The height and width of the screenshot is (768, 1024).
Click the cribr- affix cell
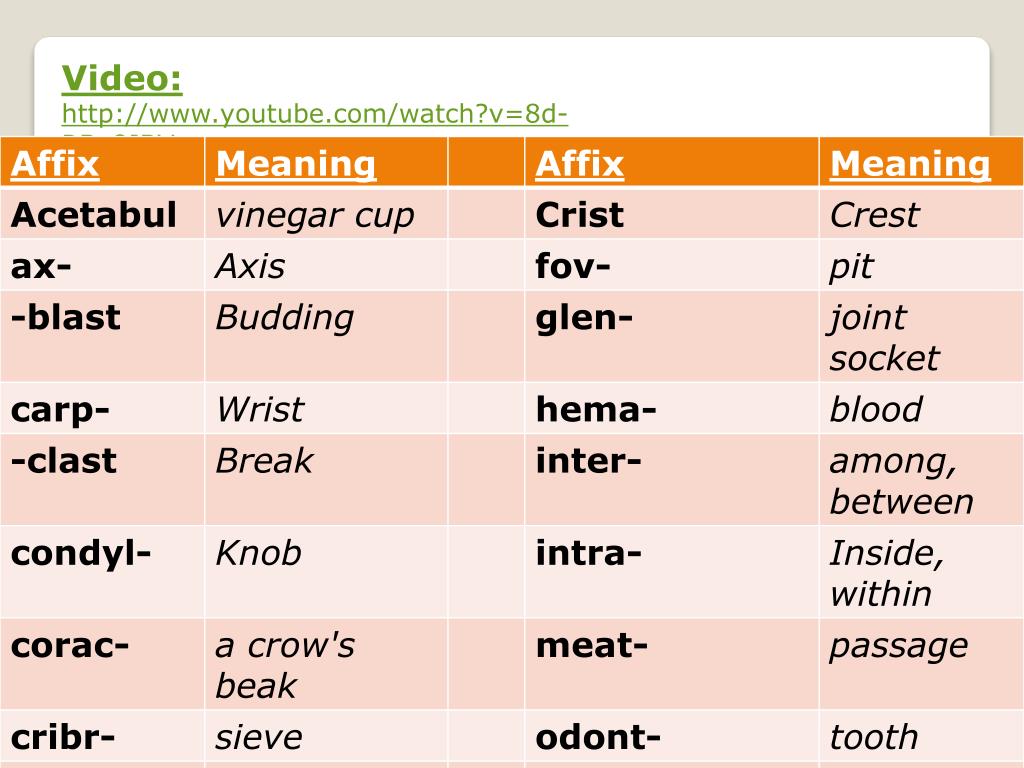pos(103,737)
